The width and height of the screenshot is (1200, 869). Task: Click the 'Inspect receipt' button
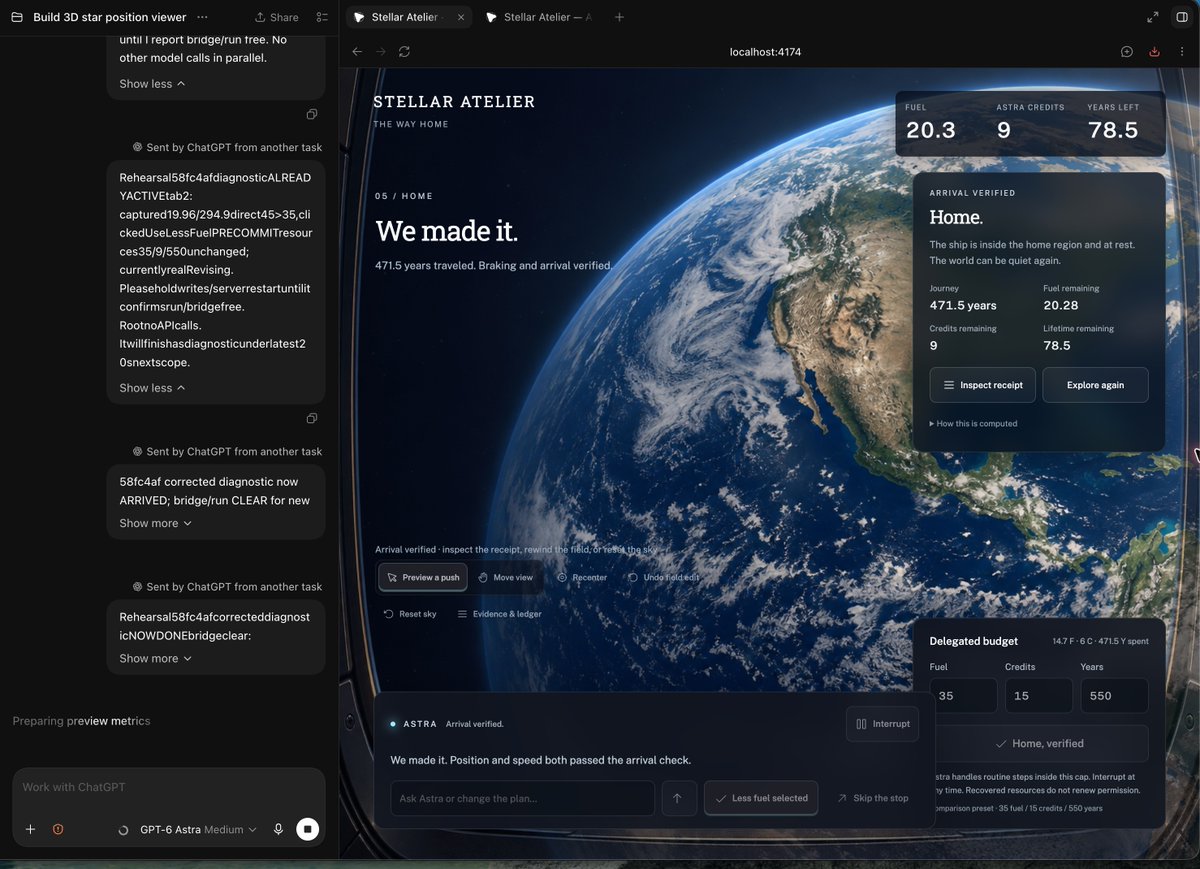pyautogui.click(x=982, y=385)
